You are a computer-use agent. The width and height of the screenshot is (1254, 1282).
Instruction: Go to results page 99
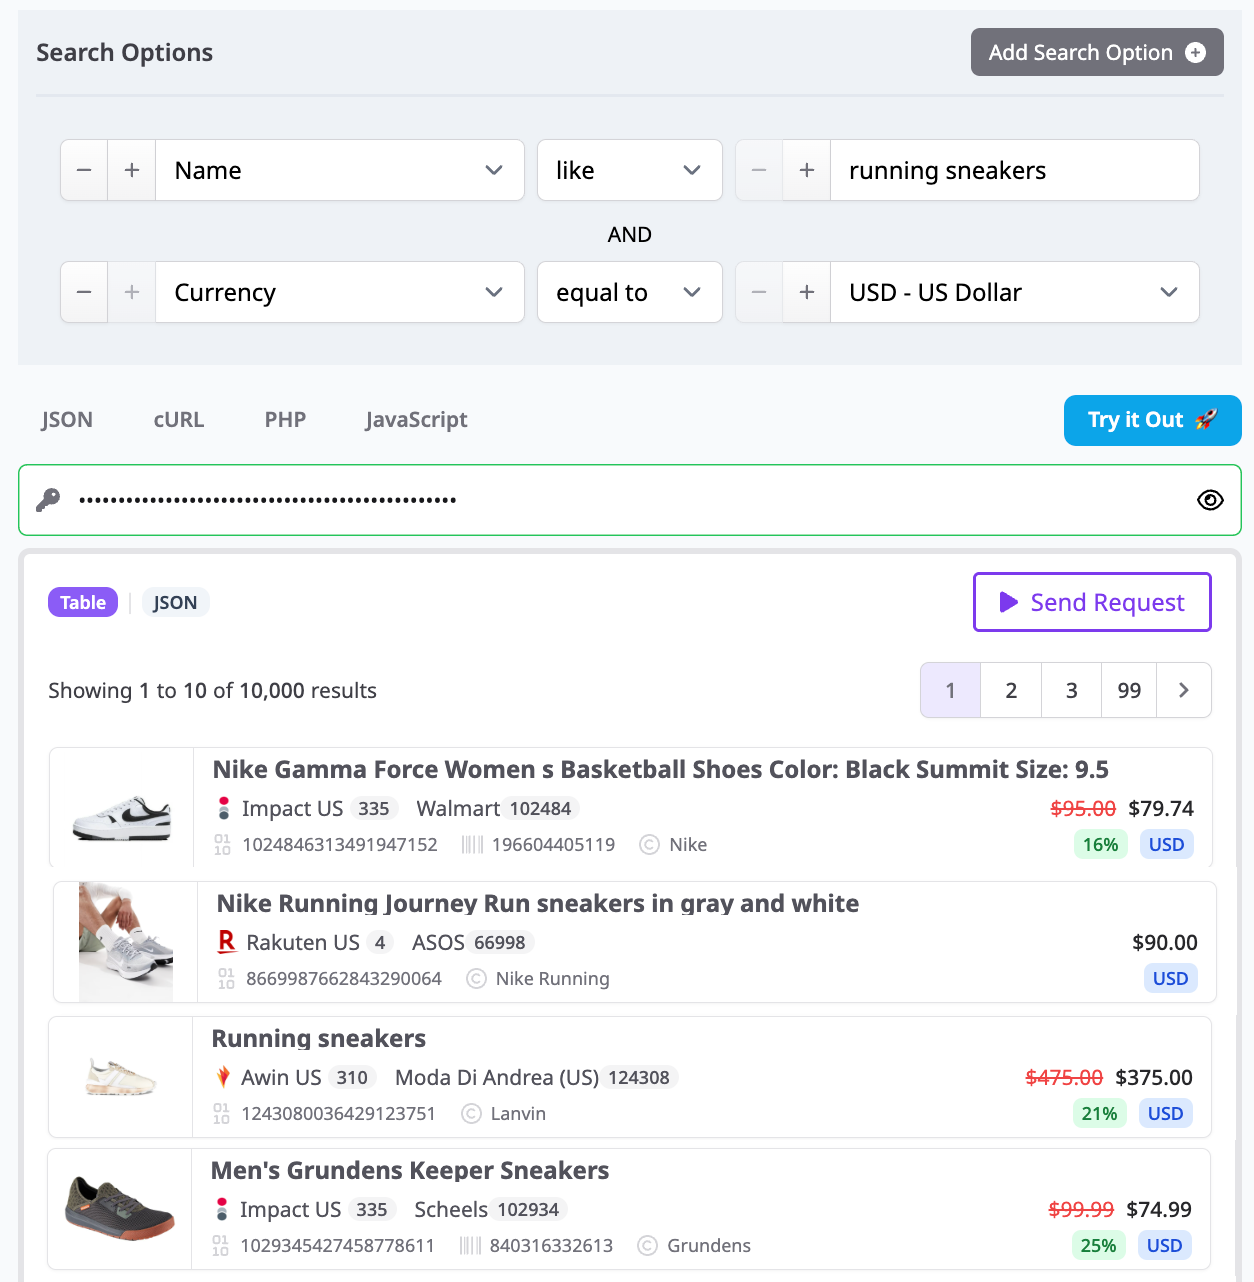[1129, 690]
